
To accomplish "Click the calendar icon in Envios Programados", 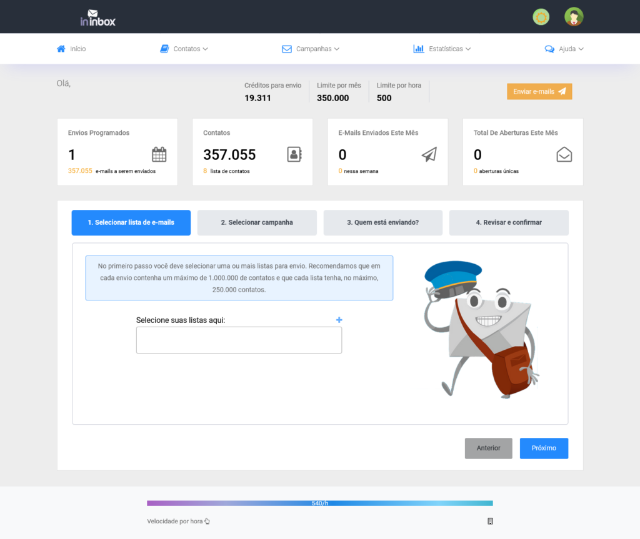I will [159, 154].
